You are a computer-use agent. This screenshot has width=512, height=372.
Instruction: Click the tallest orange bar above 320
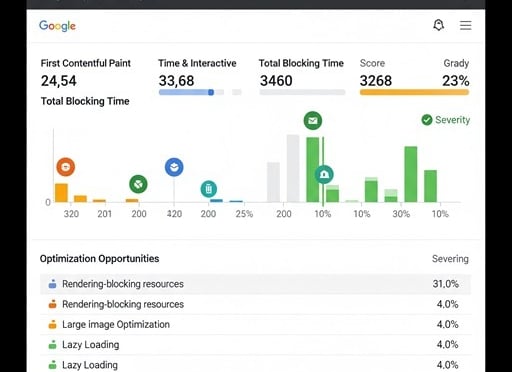point(61,193)
